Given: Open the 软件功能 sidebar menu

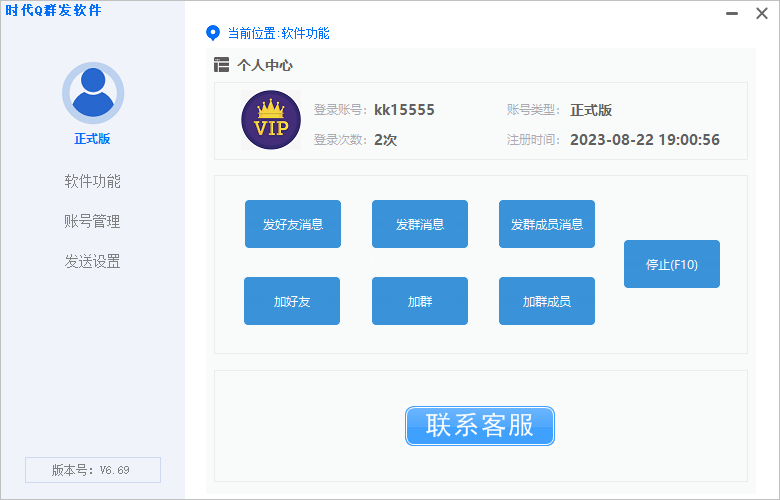Looking at the screenshot, I should (x=92, y=181).
